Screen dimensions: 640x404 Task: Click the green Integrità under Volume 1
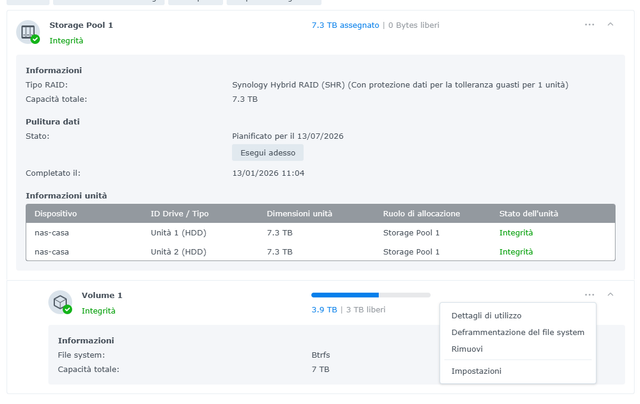click(98, 311)
